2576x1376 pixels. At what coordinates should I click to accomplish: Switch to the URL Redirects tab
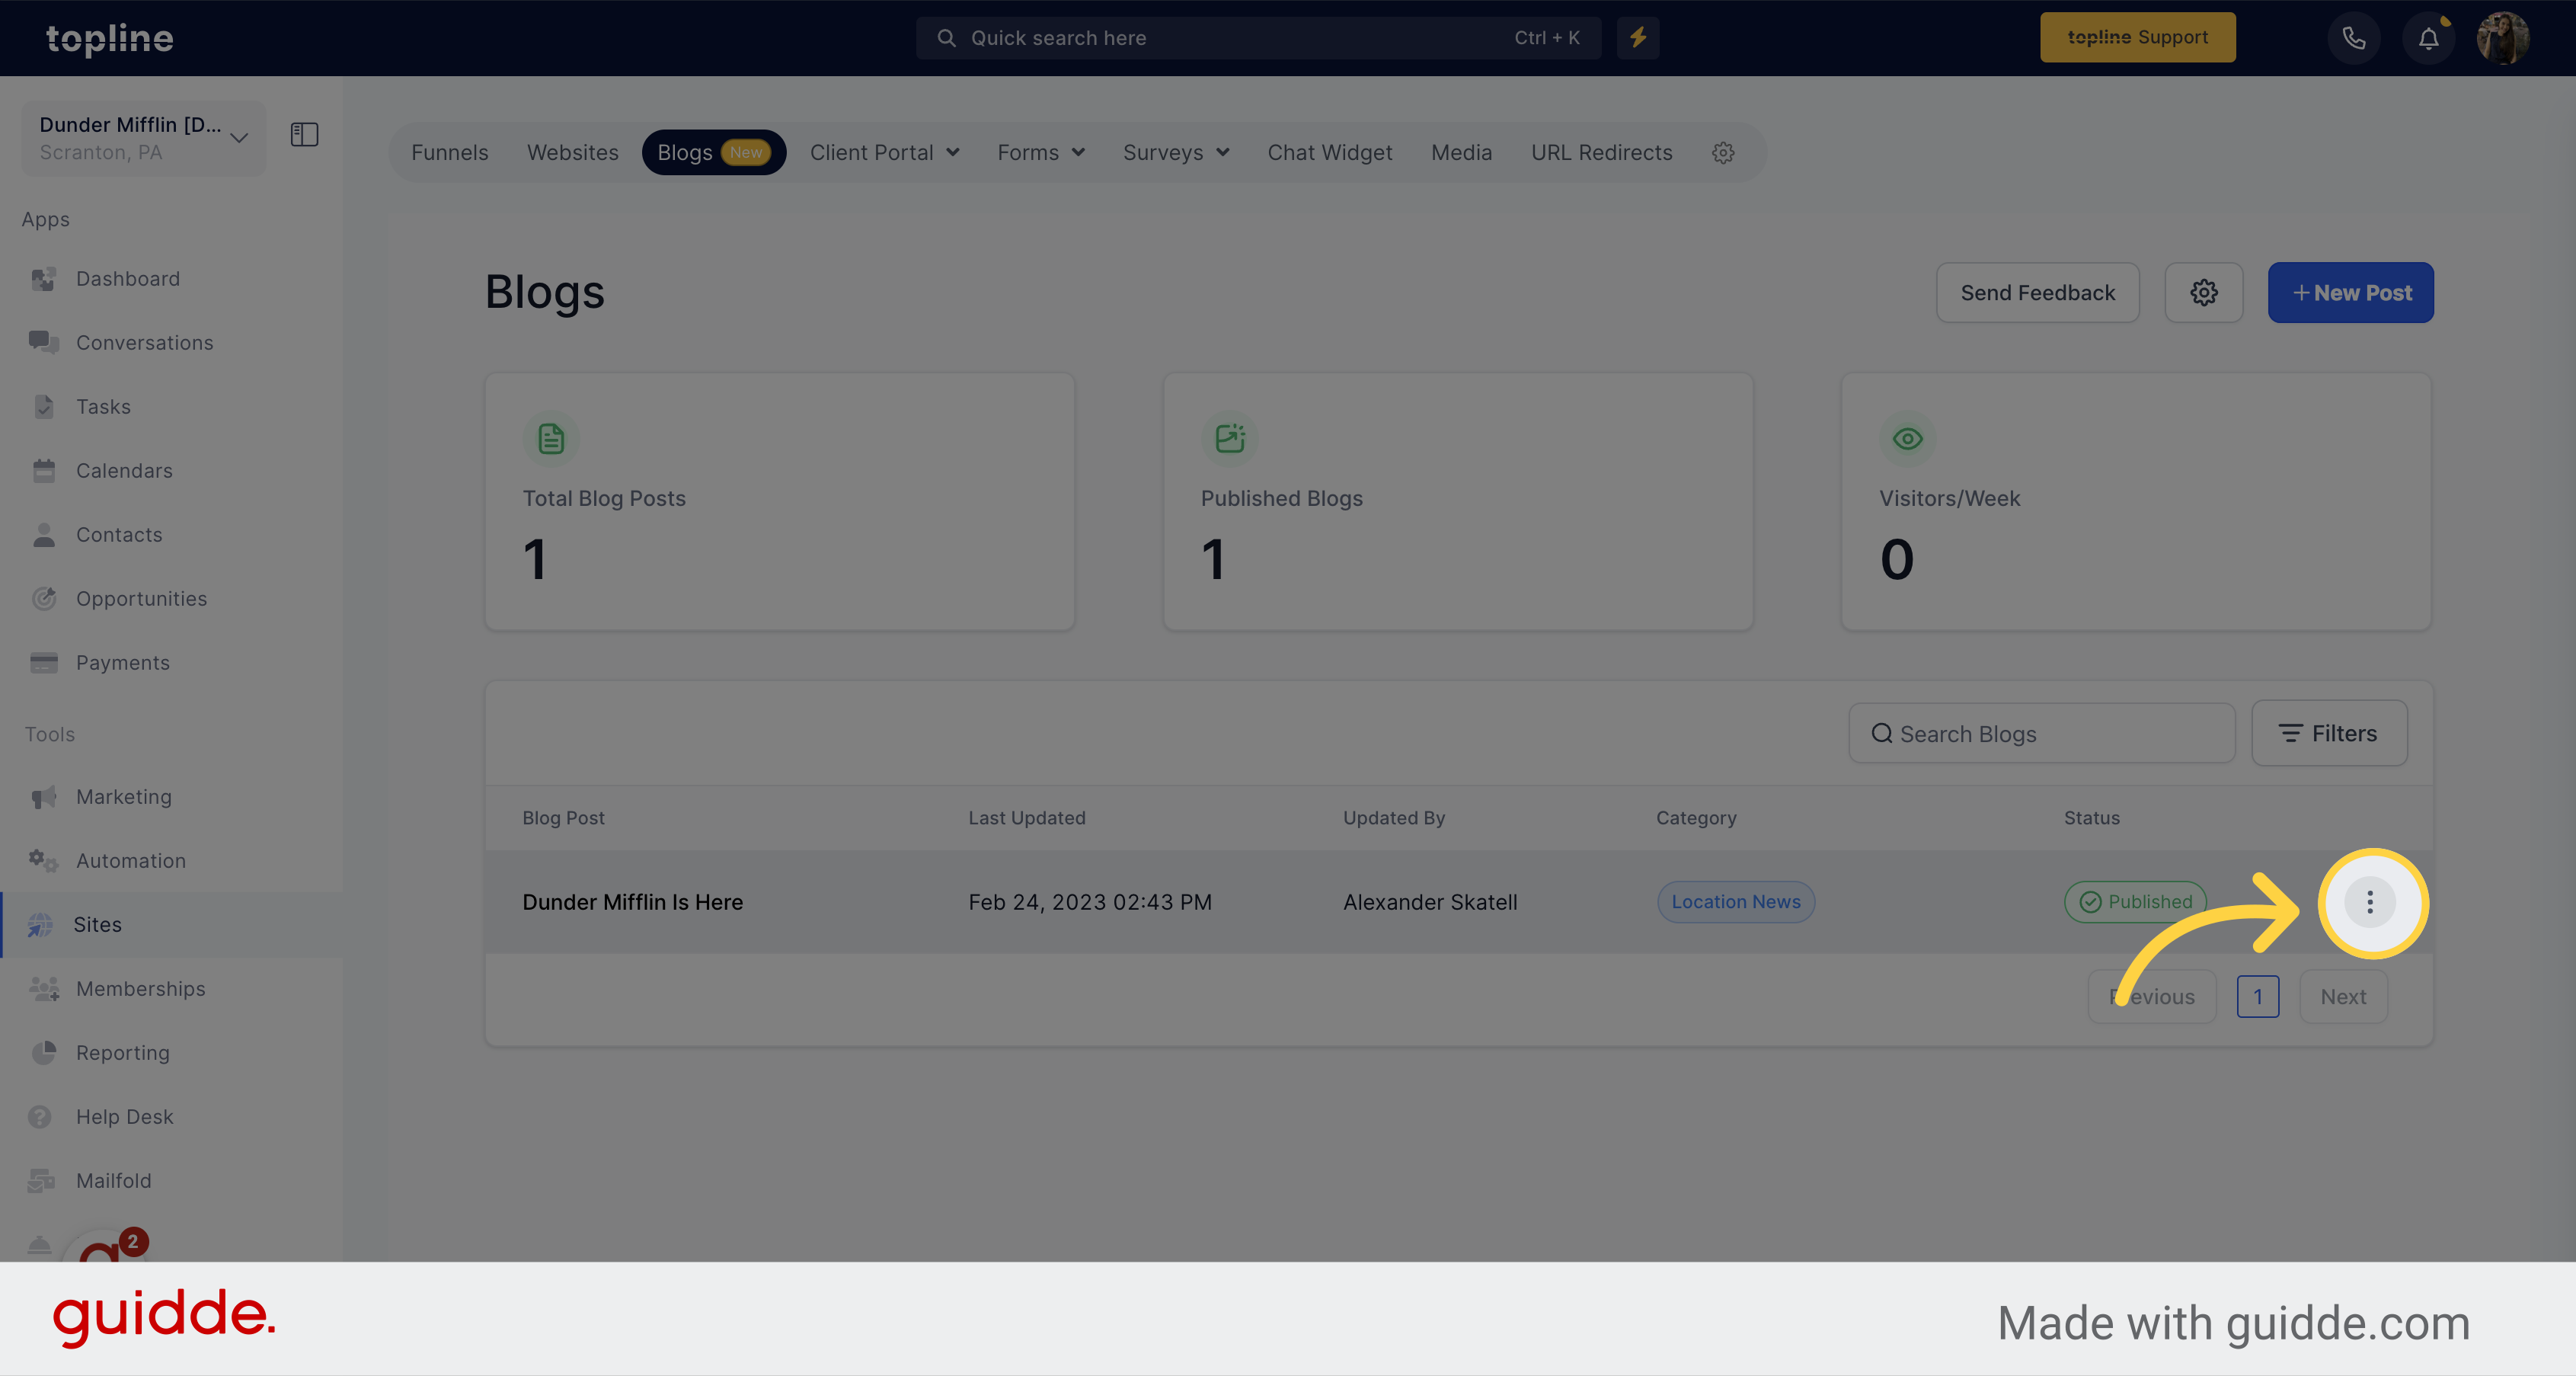pos(1601,153)
